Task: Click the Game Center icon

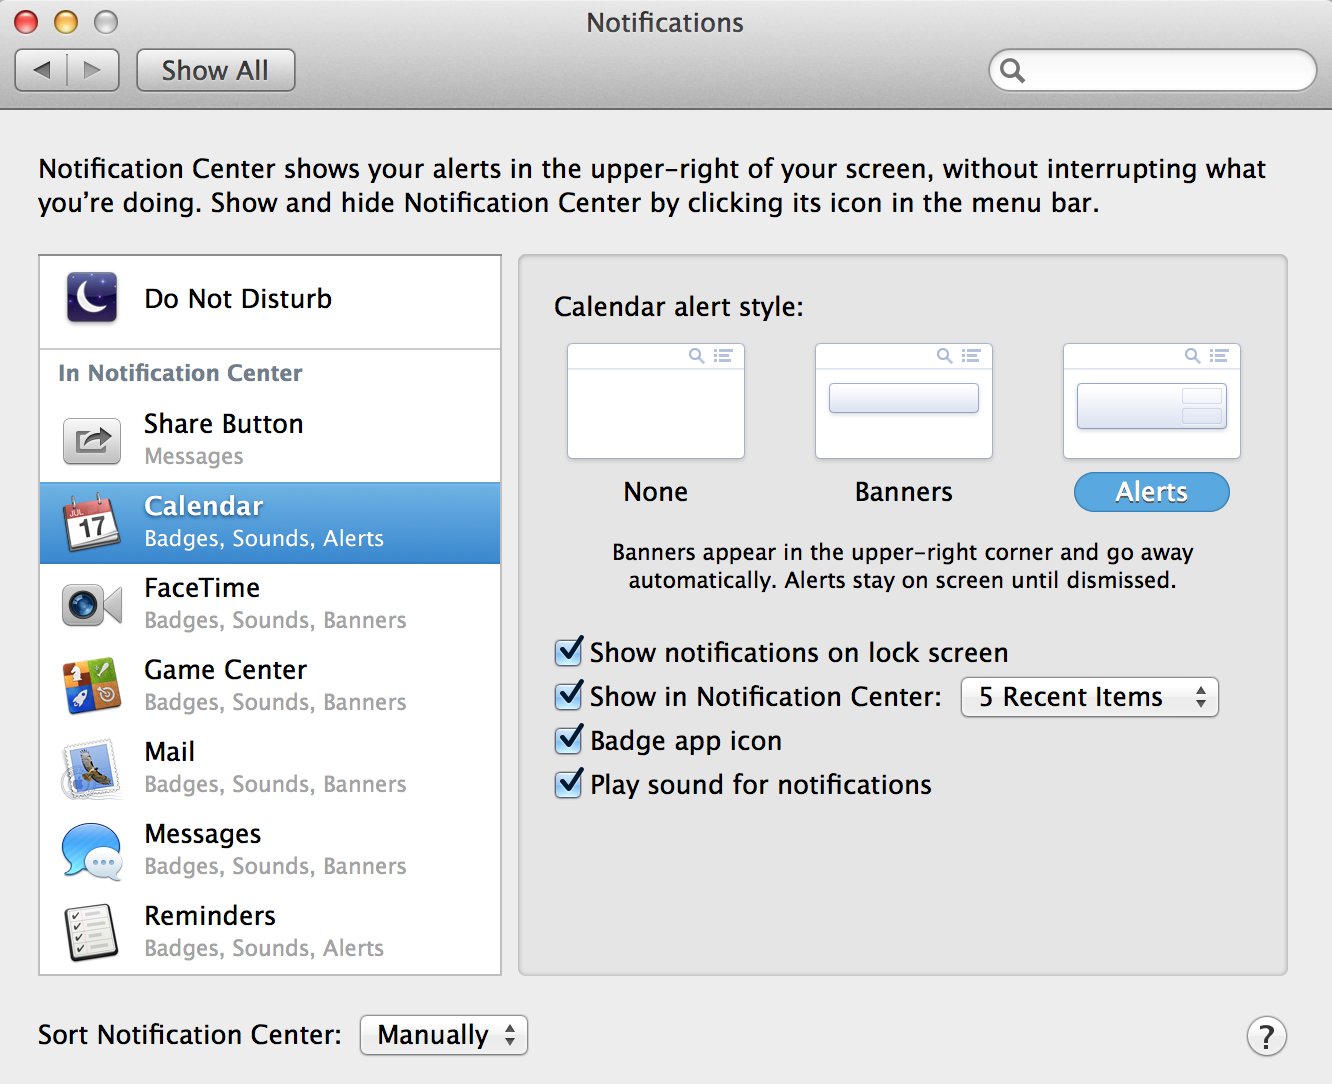Action: click(92, 686)
